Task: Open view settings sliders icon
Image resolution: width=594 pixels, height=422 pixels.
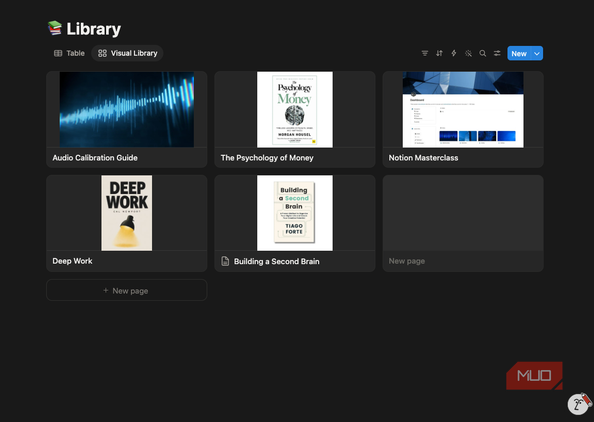Action: point(497,53)
